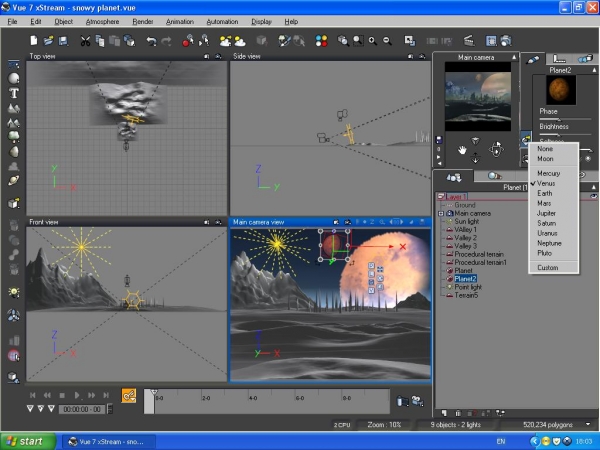Select None in the planet list
The height and width of the screenshot is (450, 600).
click(553, 148)
